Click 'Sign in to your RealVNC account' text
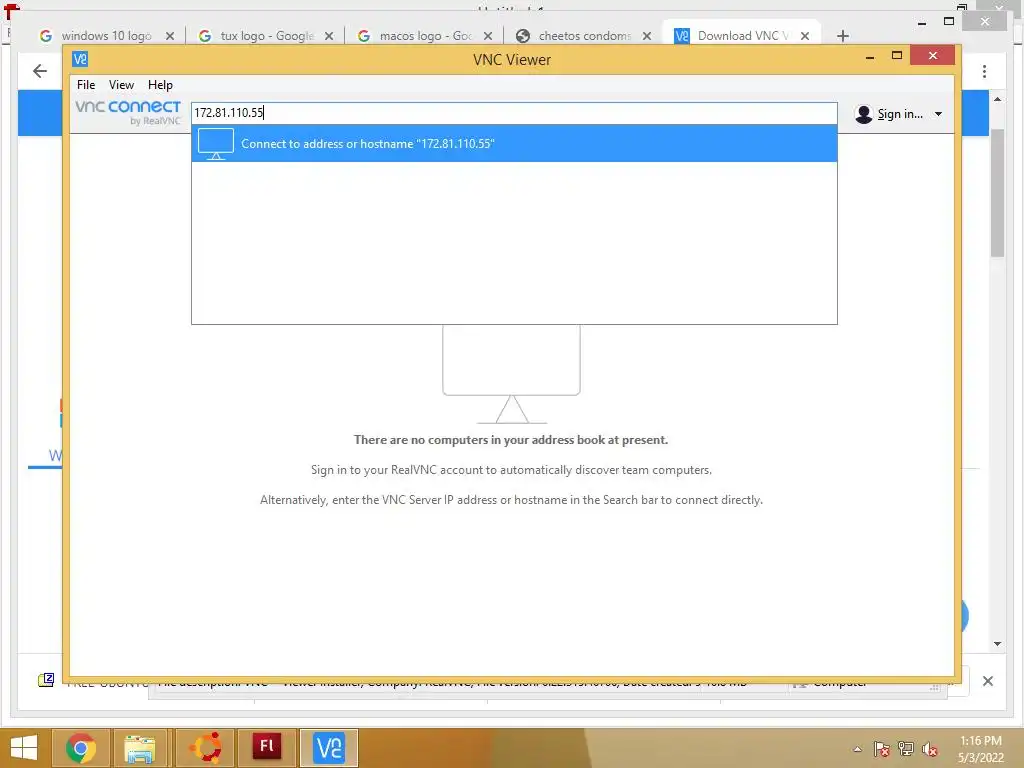 tap(511, 470)
